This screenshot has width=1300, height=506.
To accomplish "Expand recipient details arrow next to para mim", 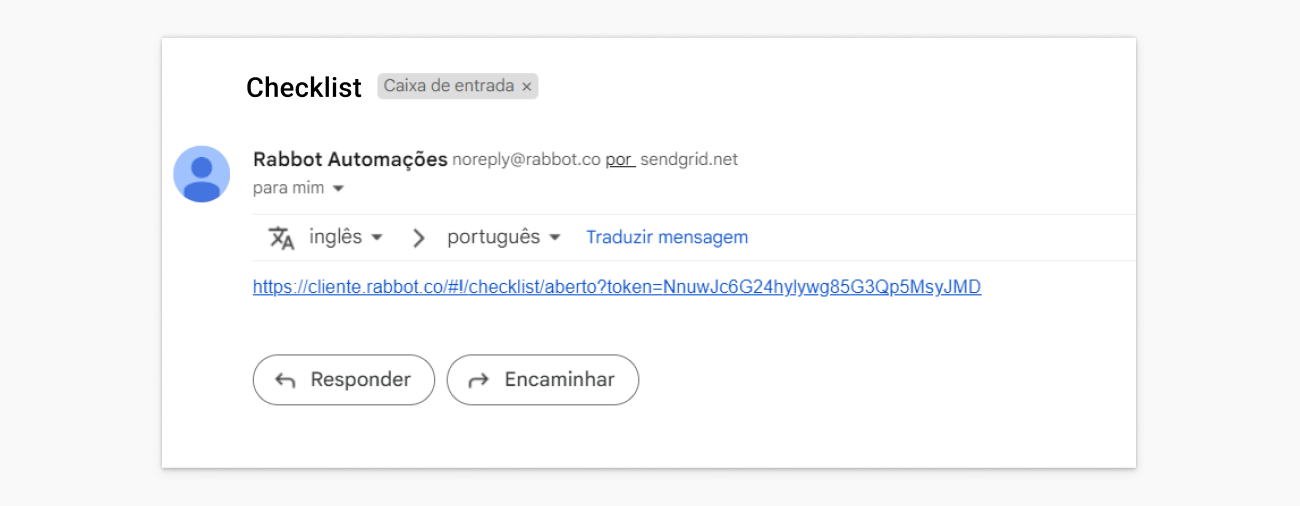I will tap(338, 188).
